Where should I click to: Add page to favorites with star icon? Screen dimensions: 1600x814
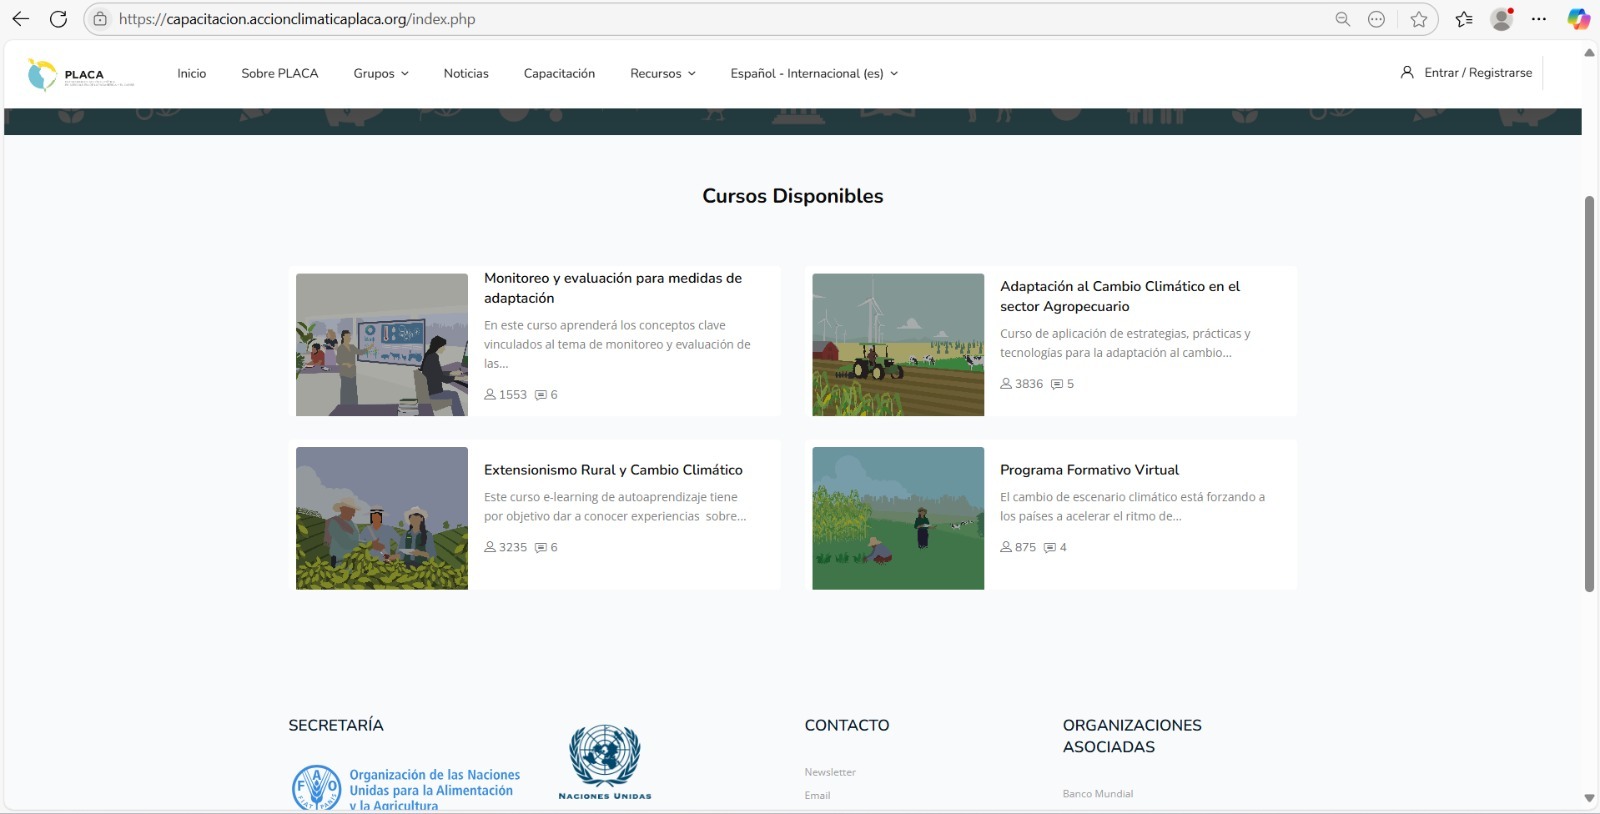tap(1418, 19)
